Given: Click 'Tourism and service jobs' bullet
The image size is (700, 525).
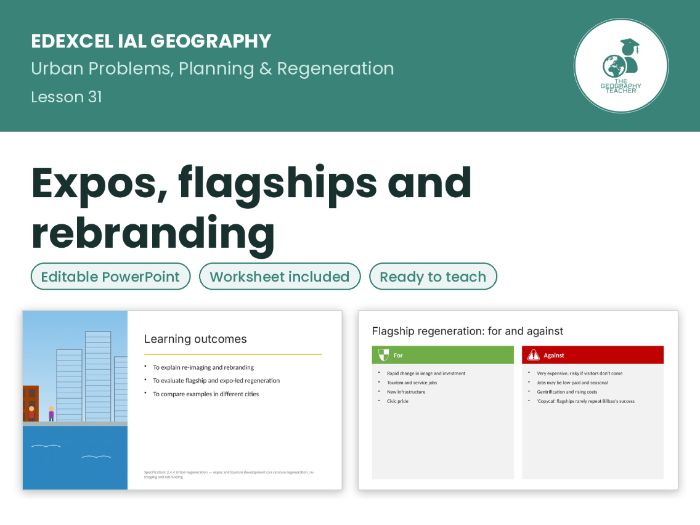Looking at the screenshot, I should pyautogui.click(x=412, y=383).
